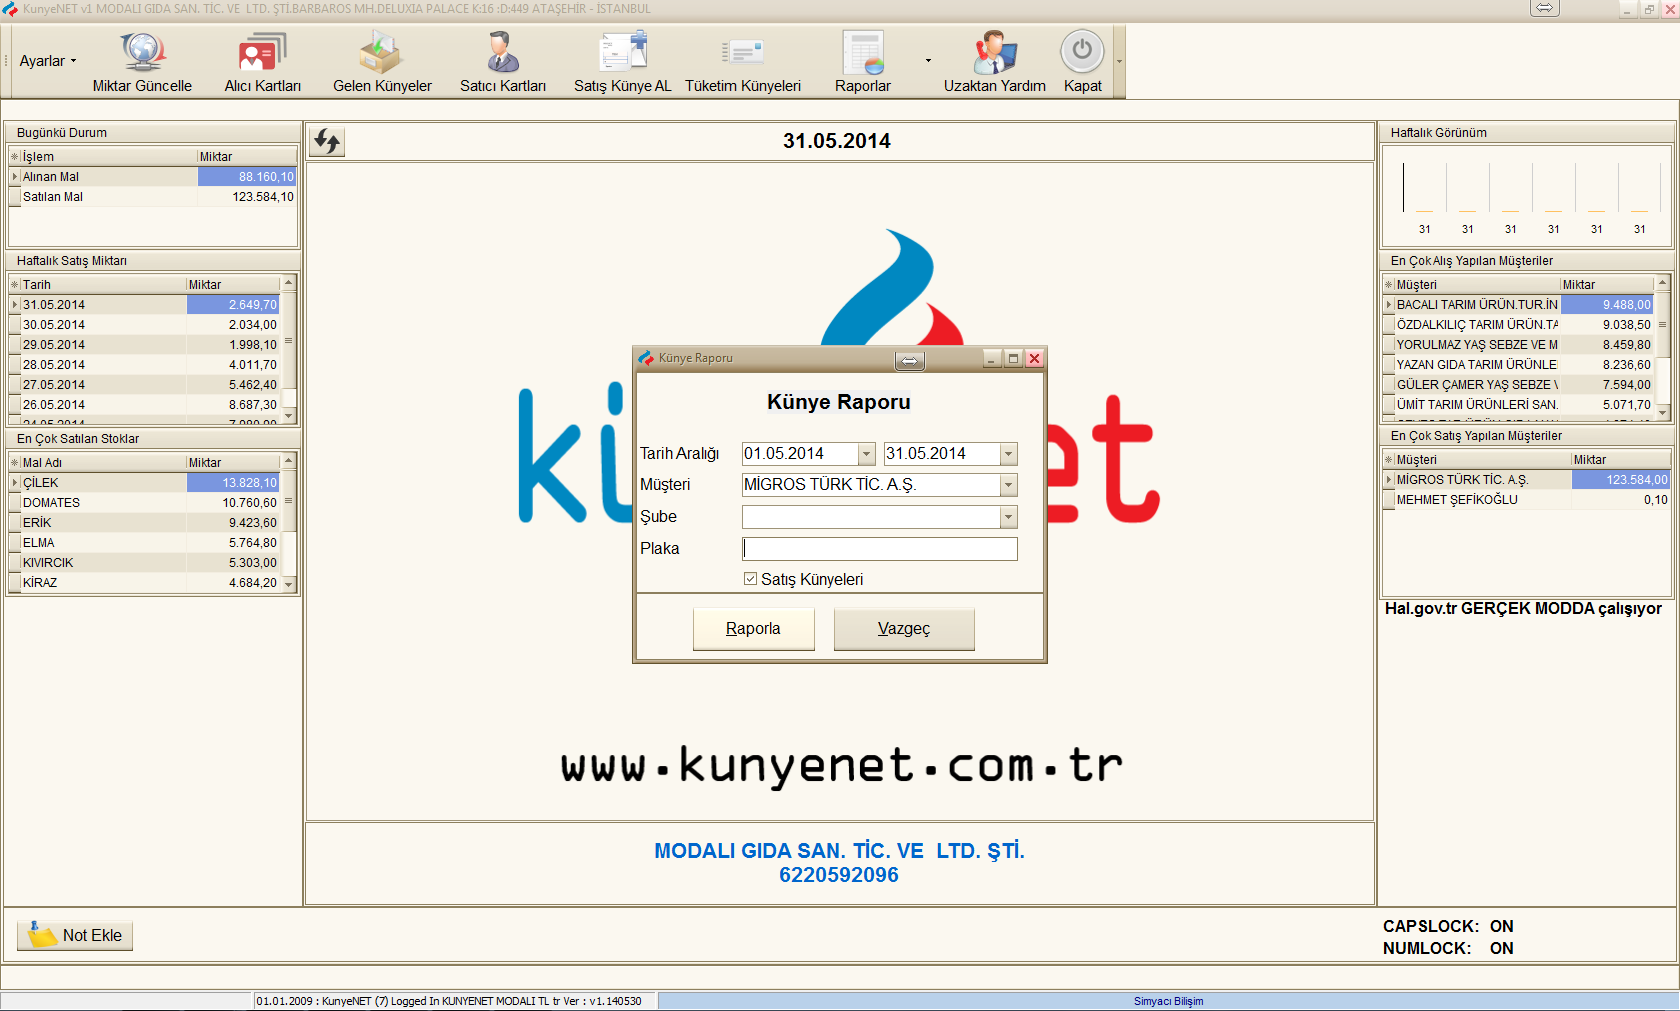Select the YORULMAZ YAŞ SEBZE customer row
The width and height of the screenshot is (1680, 1011).
tap(1518, 345)
